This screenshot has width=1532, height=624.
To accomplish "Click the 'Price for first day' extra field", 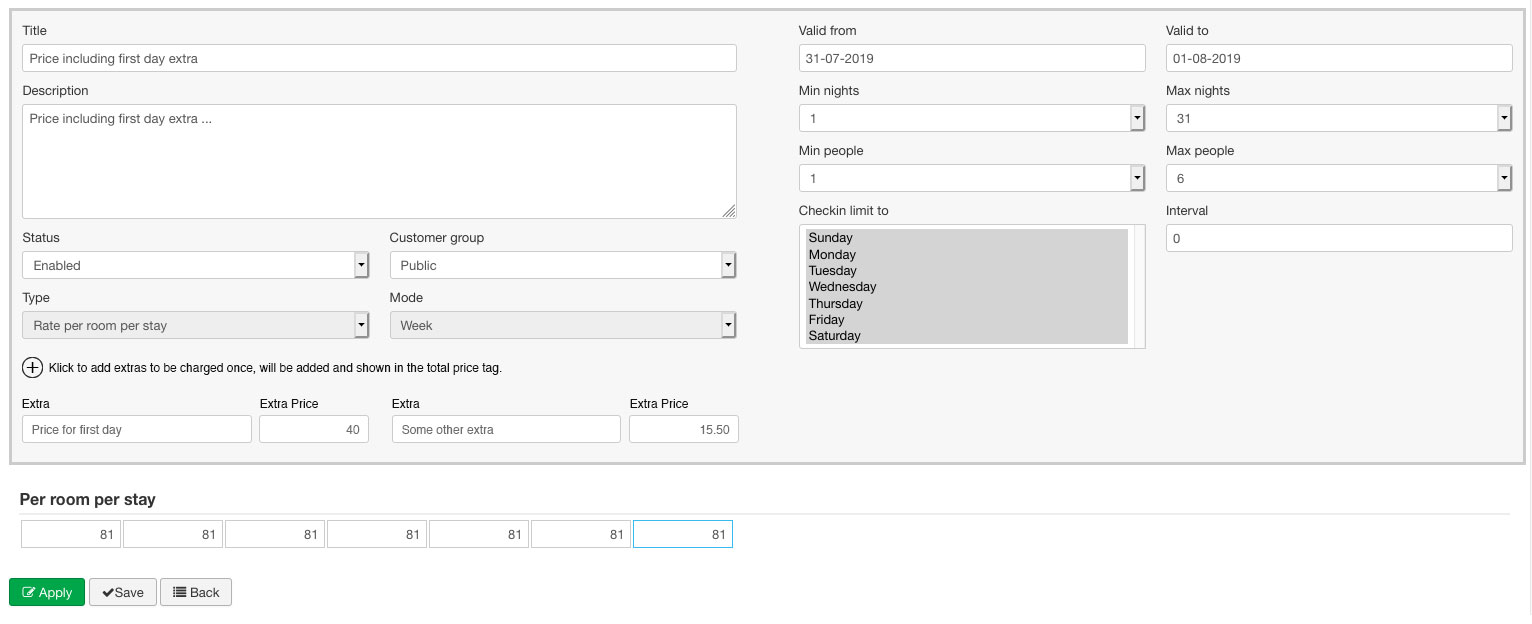I will 136,429.
